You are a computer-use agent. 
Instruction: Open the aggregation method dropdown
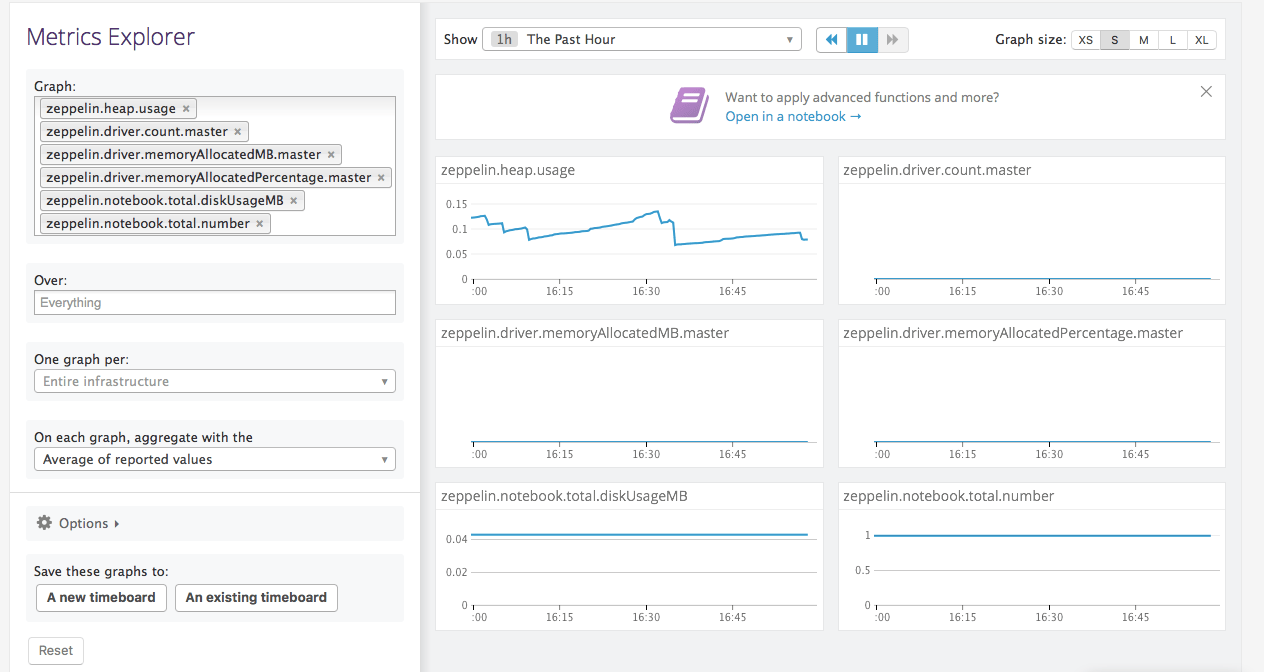pyautogui.click(x=214, y=459)
